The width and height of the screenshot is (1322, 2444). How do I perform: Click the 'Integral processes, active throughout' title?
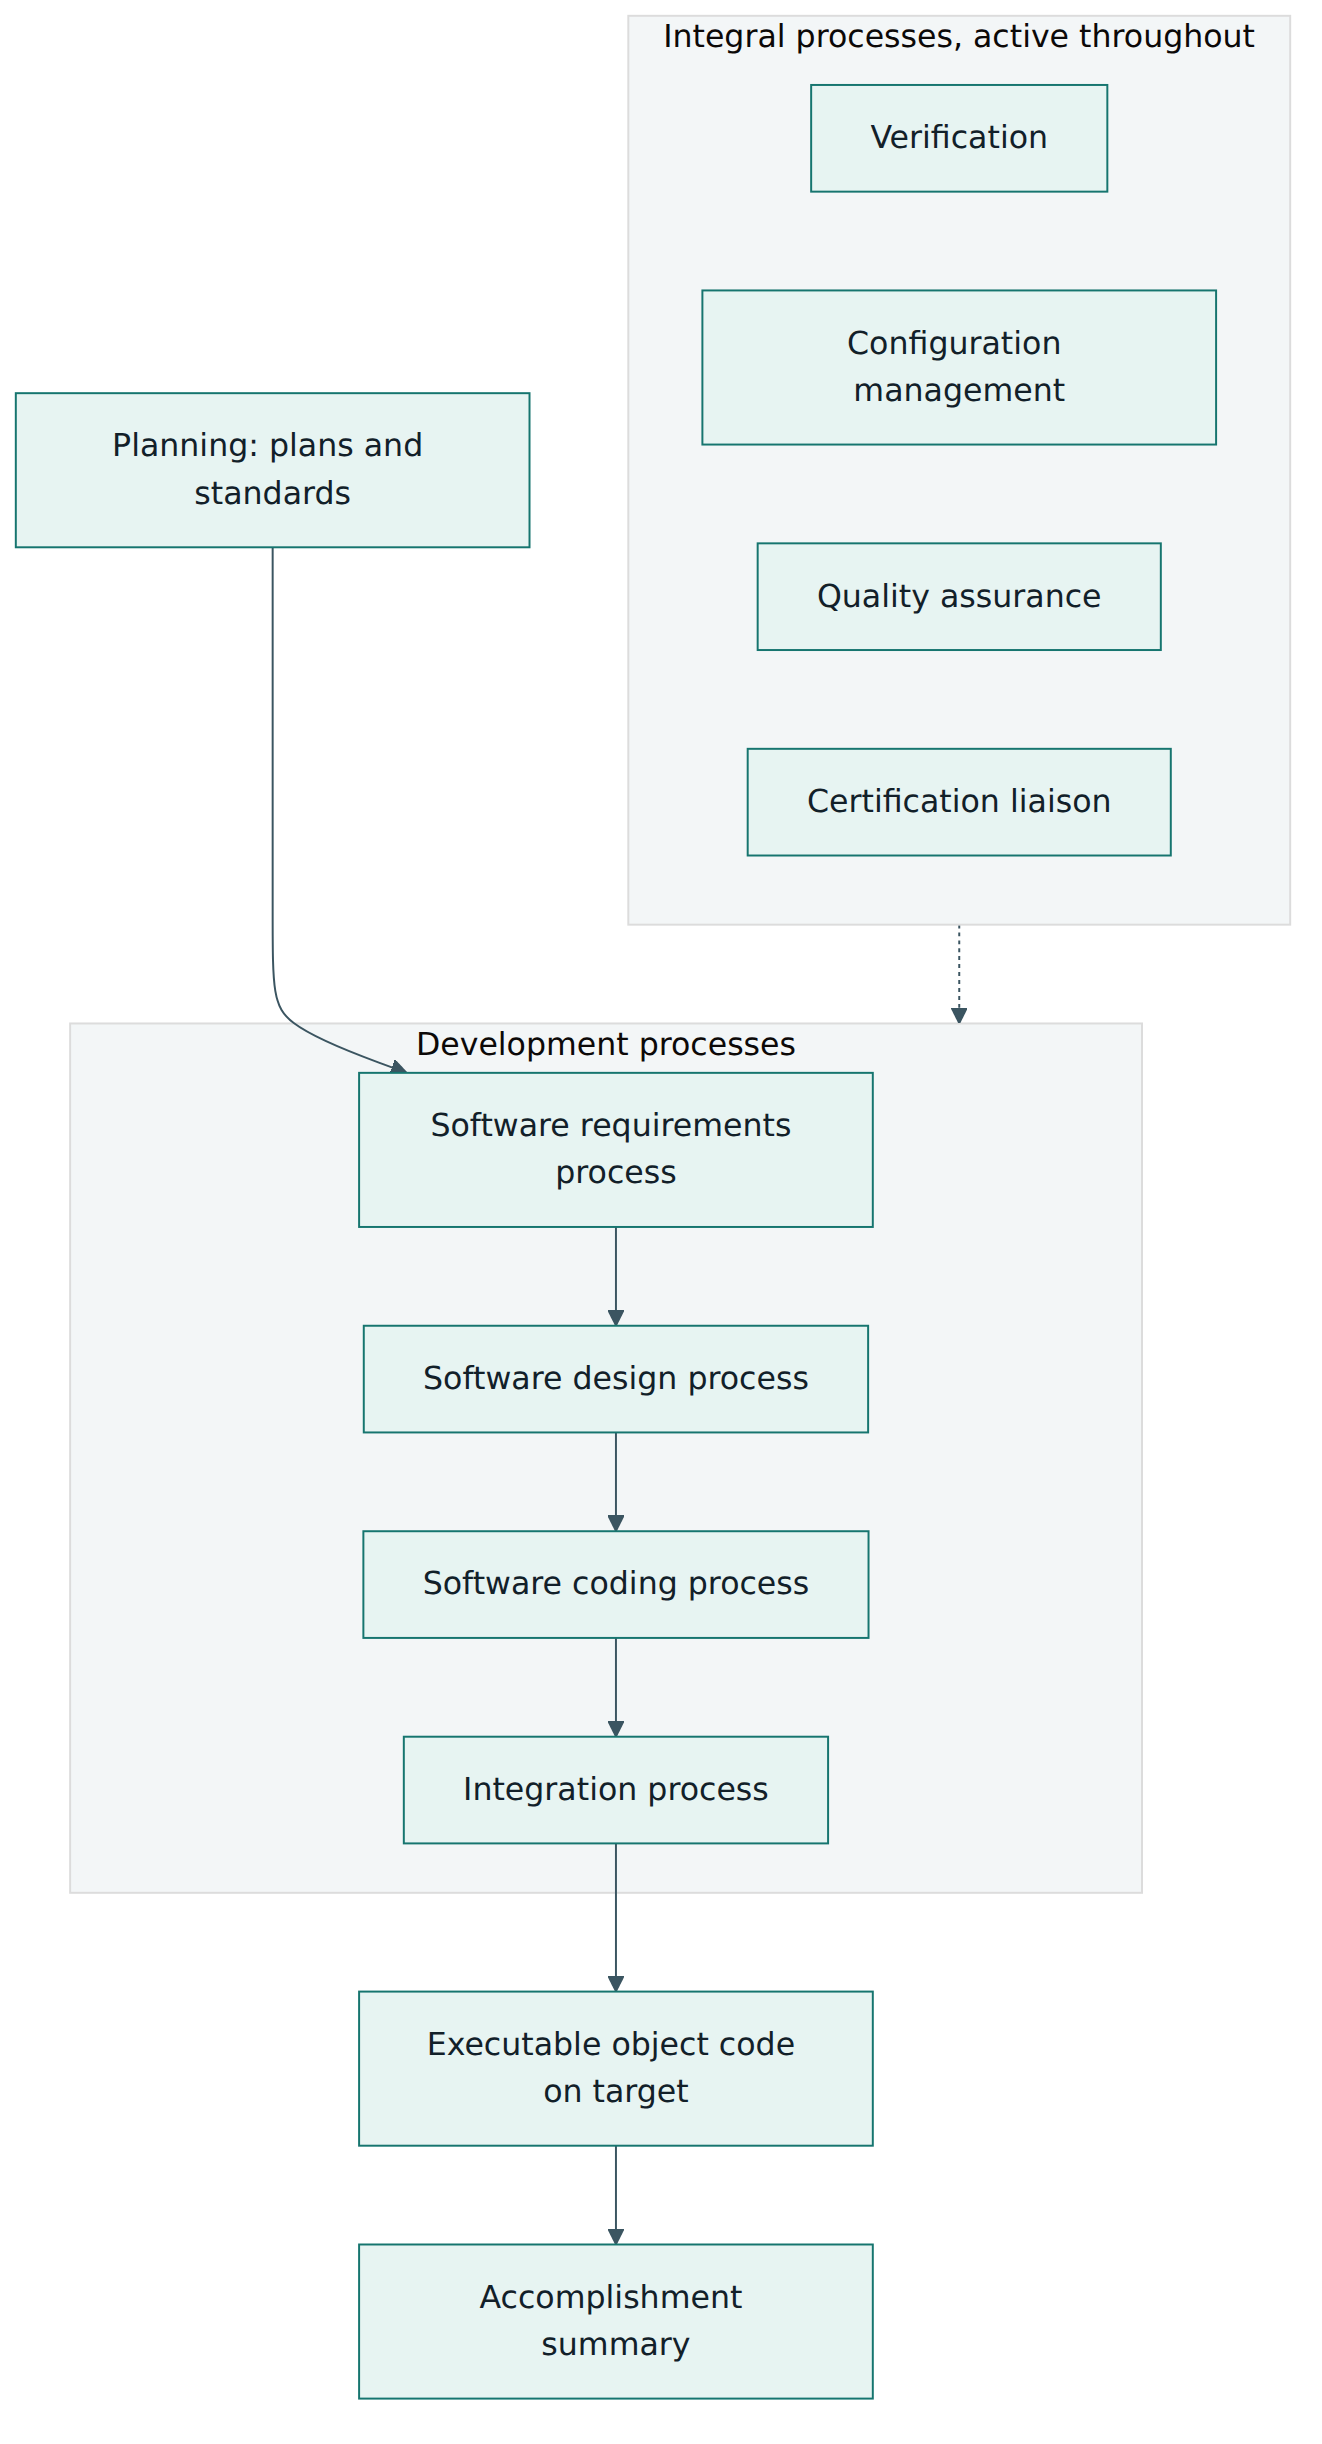(x=958, y=37)
